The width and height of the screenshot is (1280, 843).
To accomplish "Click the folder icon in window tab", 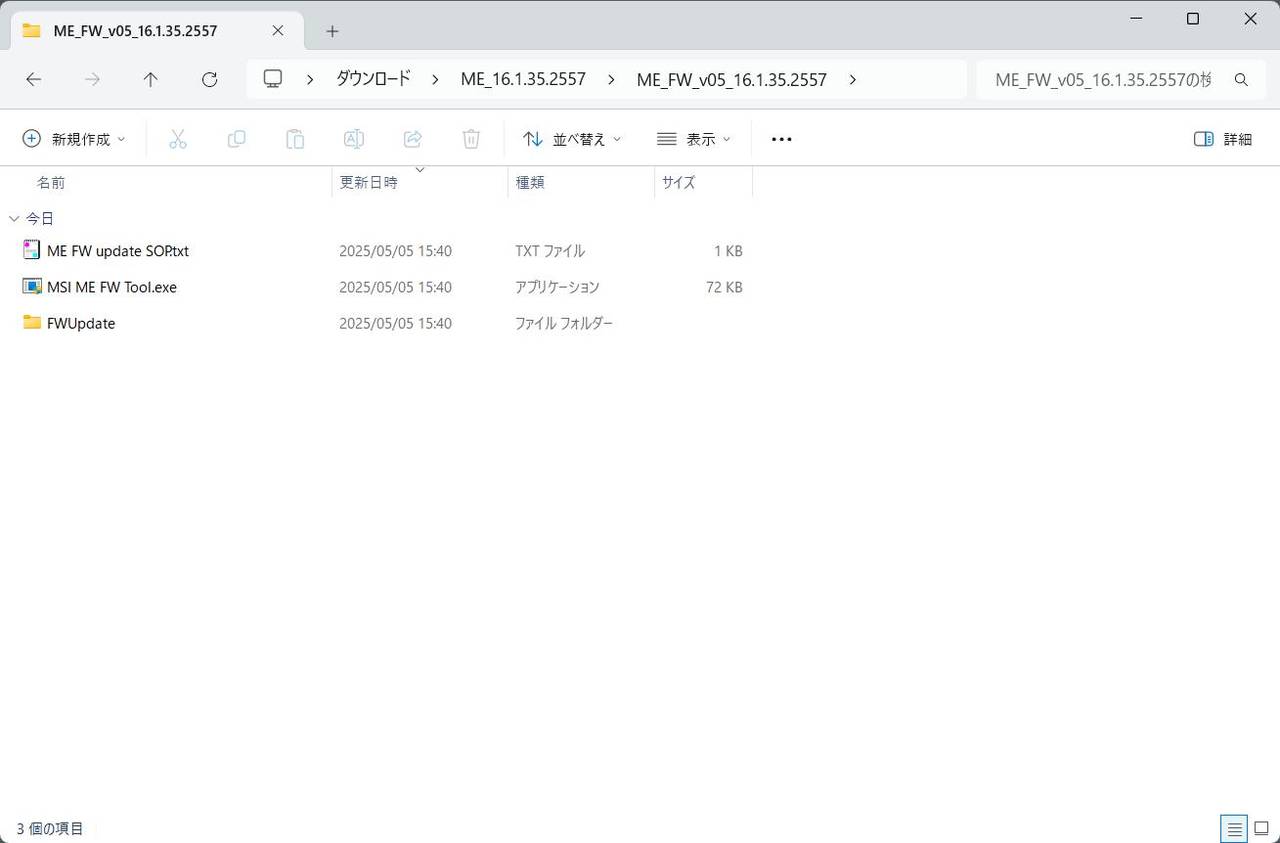I will [x=31, y=30].
